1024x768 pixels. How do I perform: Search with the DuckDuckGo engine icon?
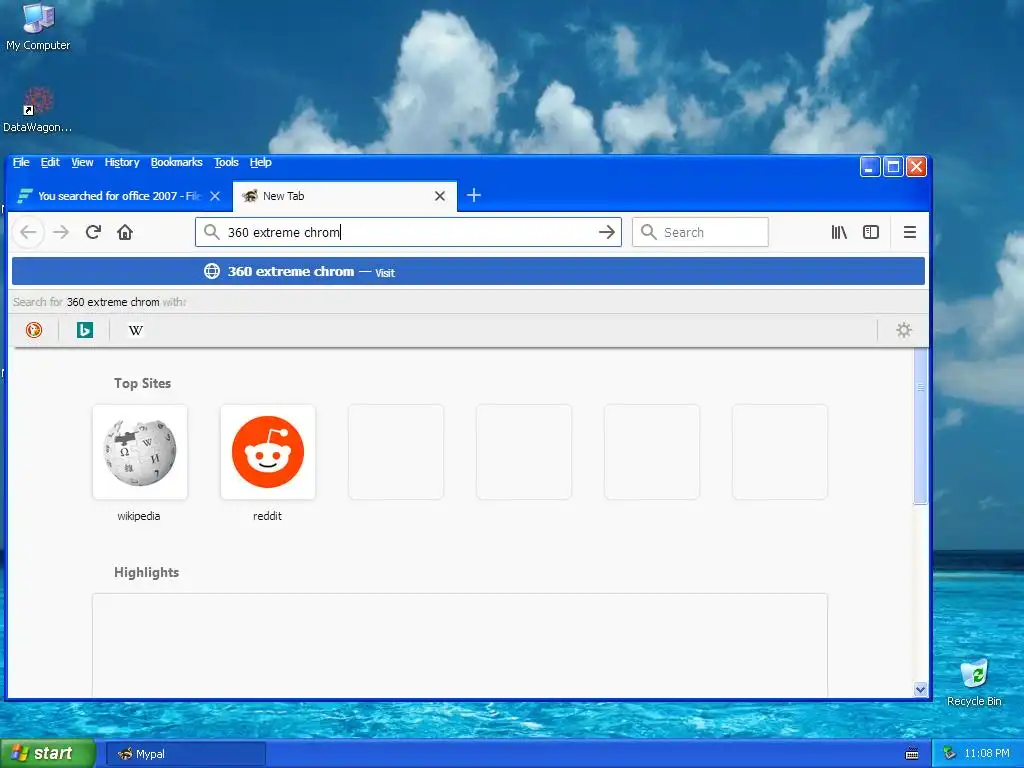click(34, 330)
